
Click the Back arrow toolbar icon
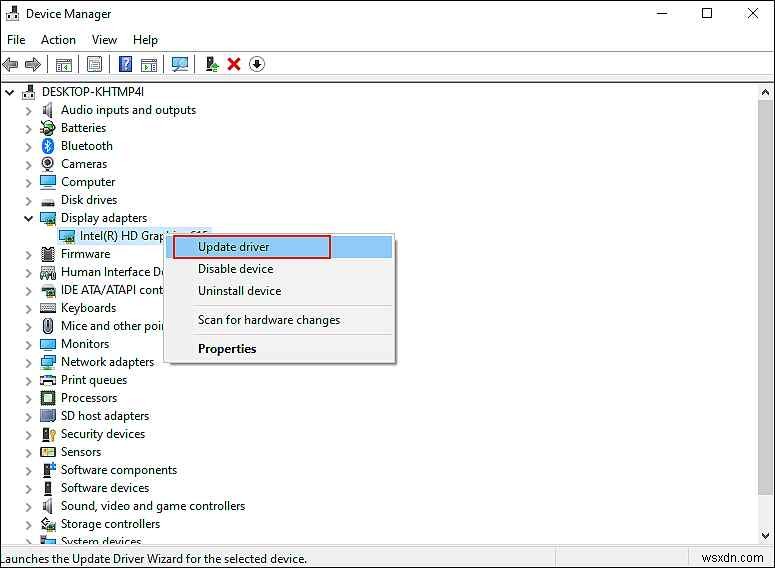[x=10, y=64]
